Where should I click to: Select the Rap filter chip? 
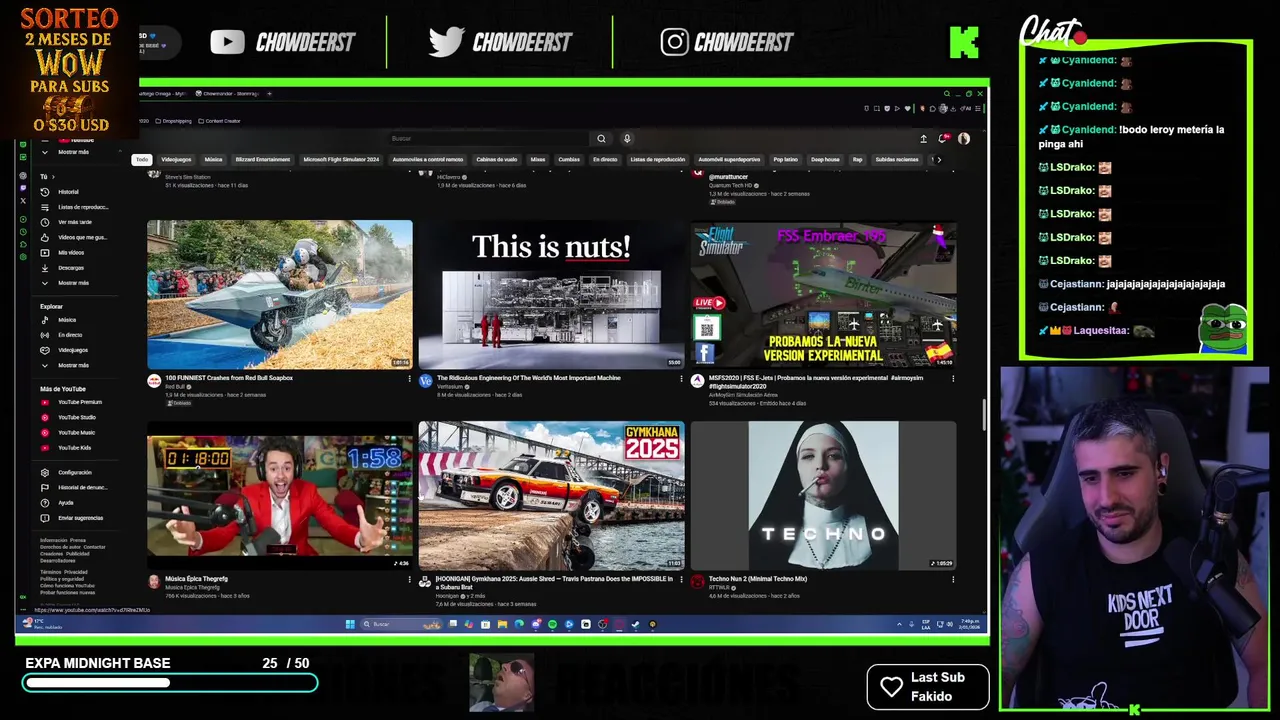pyautogui.click(x=857, y=159)
